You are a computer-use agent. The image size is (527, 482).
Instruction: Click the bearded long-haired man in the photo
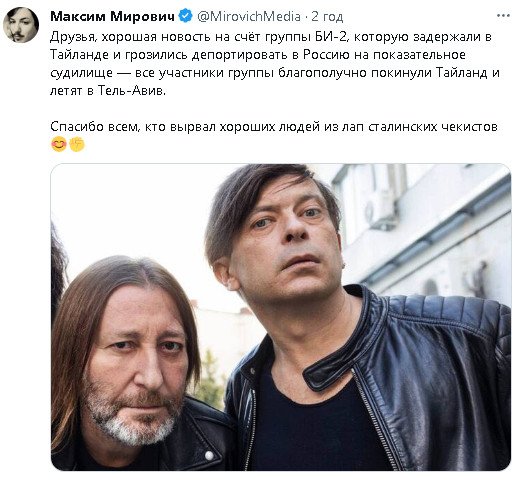tap(131, 363)
